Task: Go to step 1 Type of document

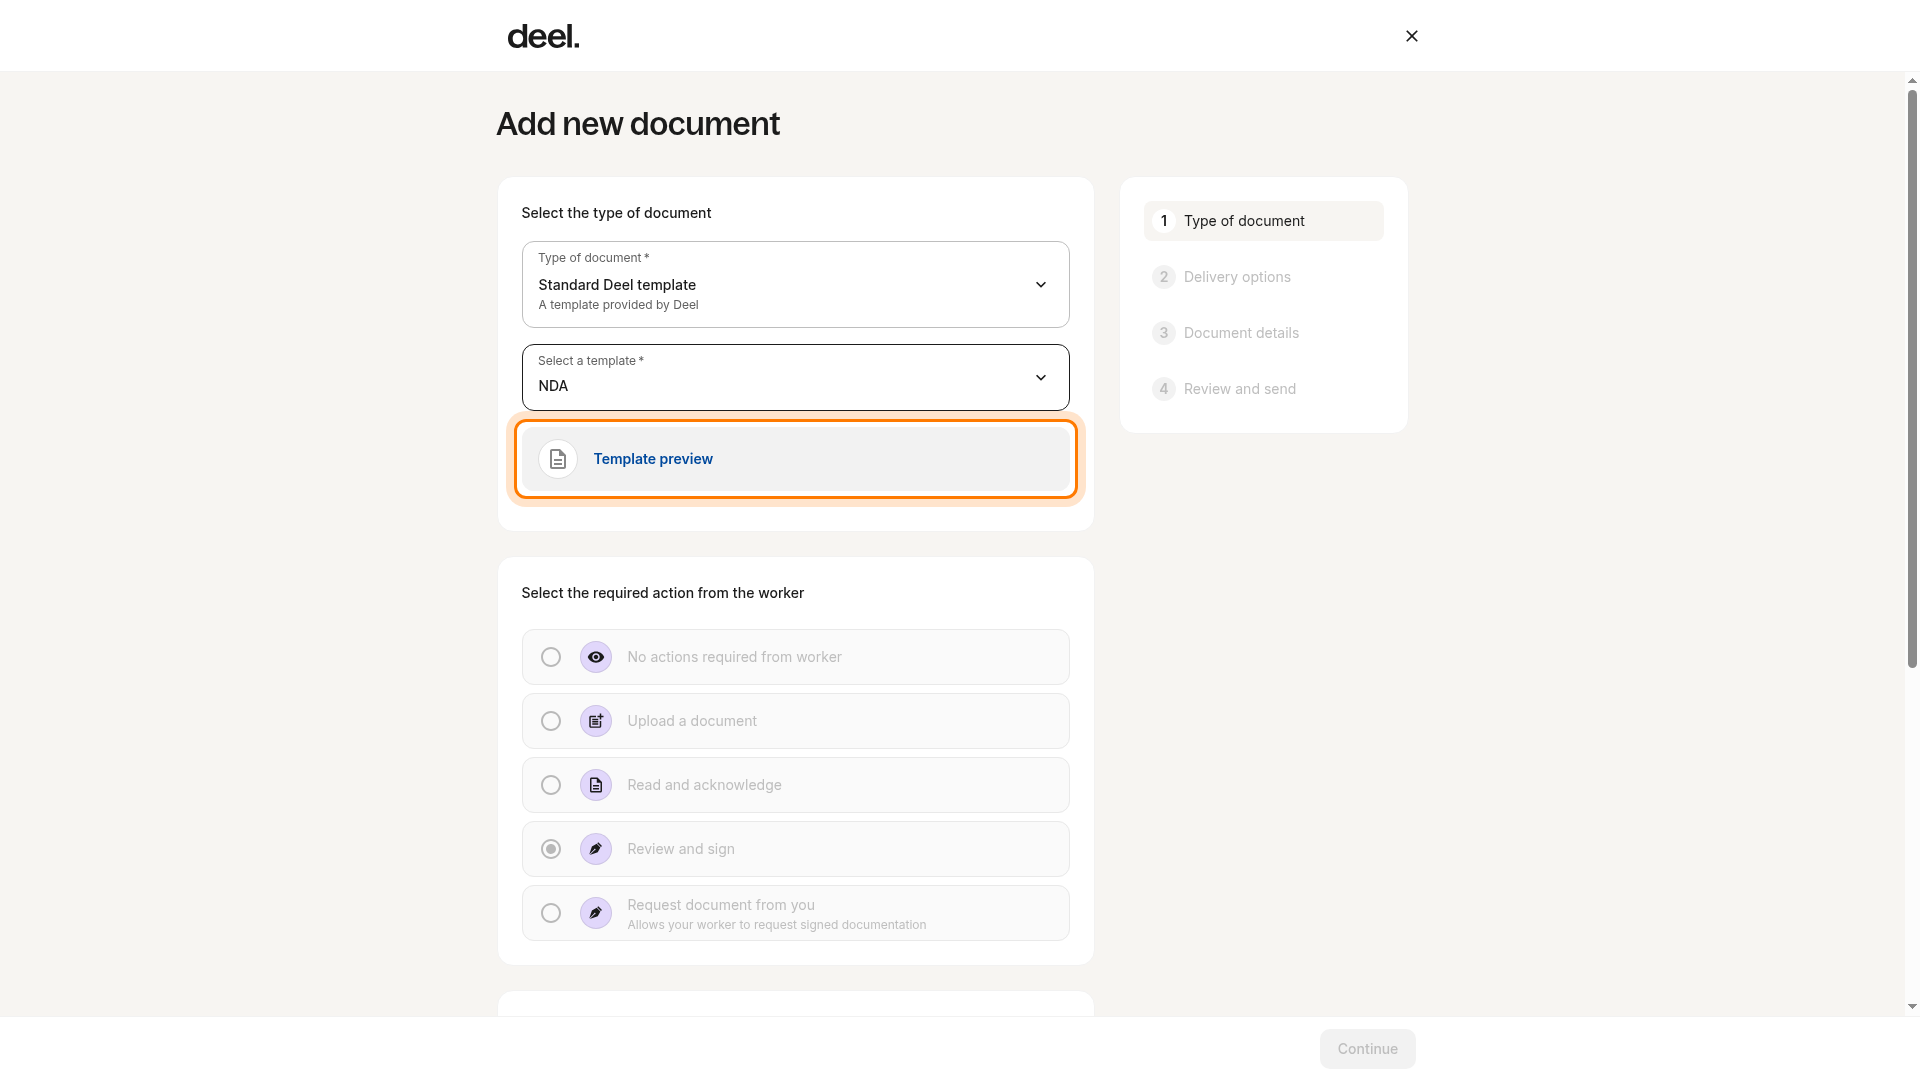Action: (1263, 221)
